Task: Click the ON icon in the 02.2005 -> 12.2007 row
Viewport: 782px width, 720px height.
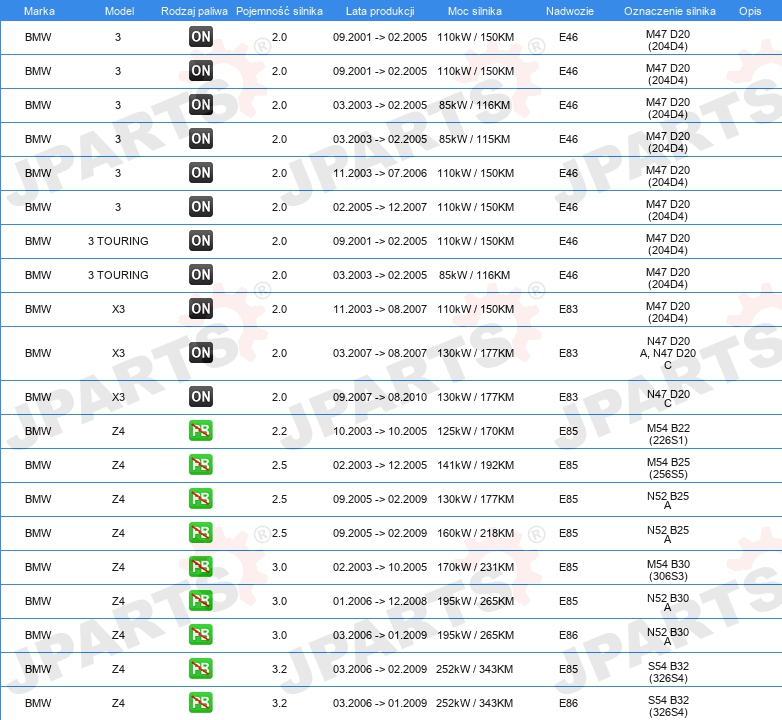Action: (201, 206)
